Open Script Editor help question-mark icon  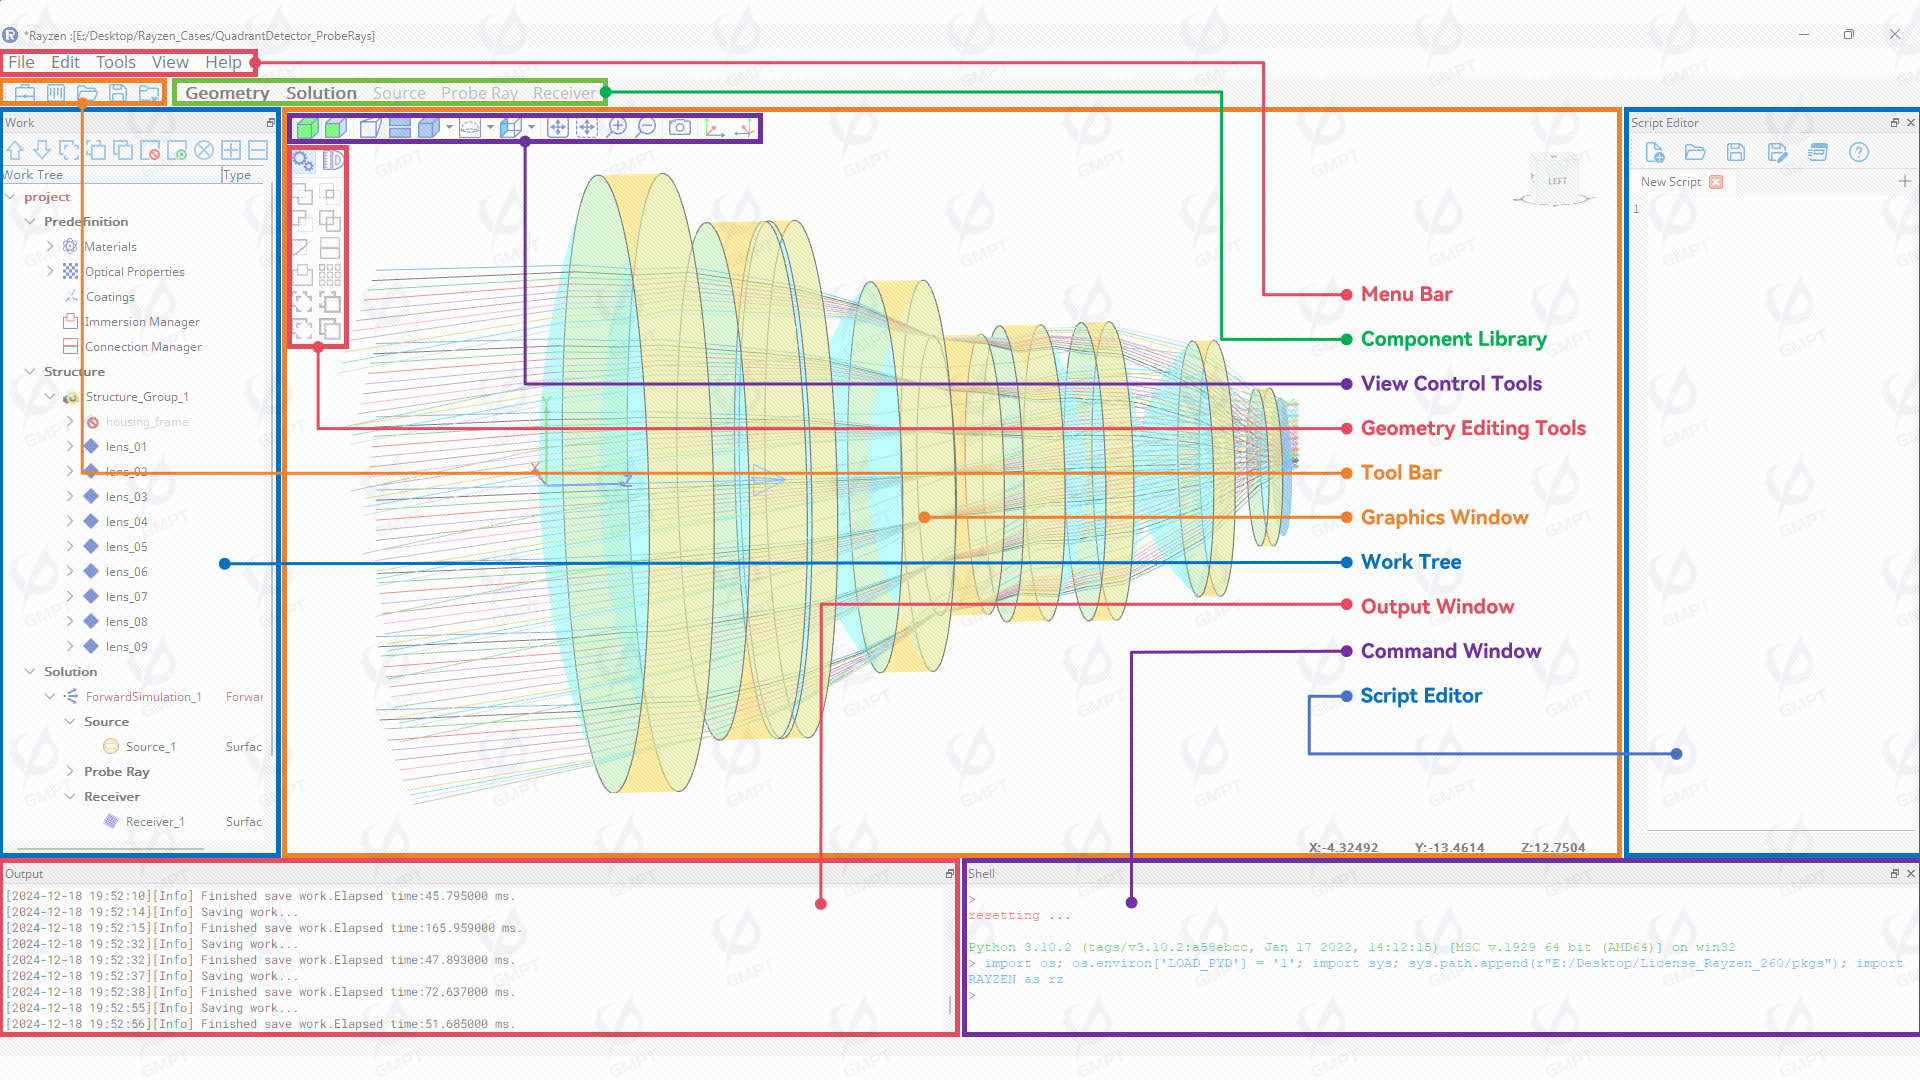click(1859, 152)
